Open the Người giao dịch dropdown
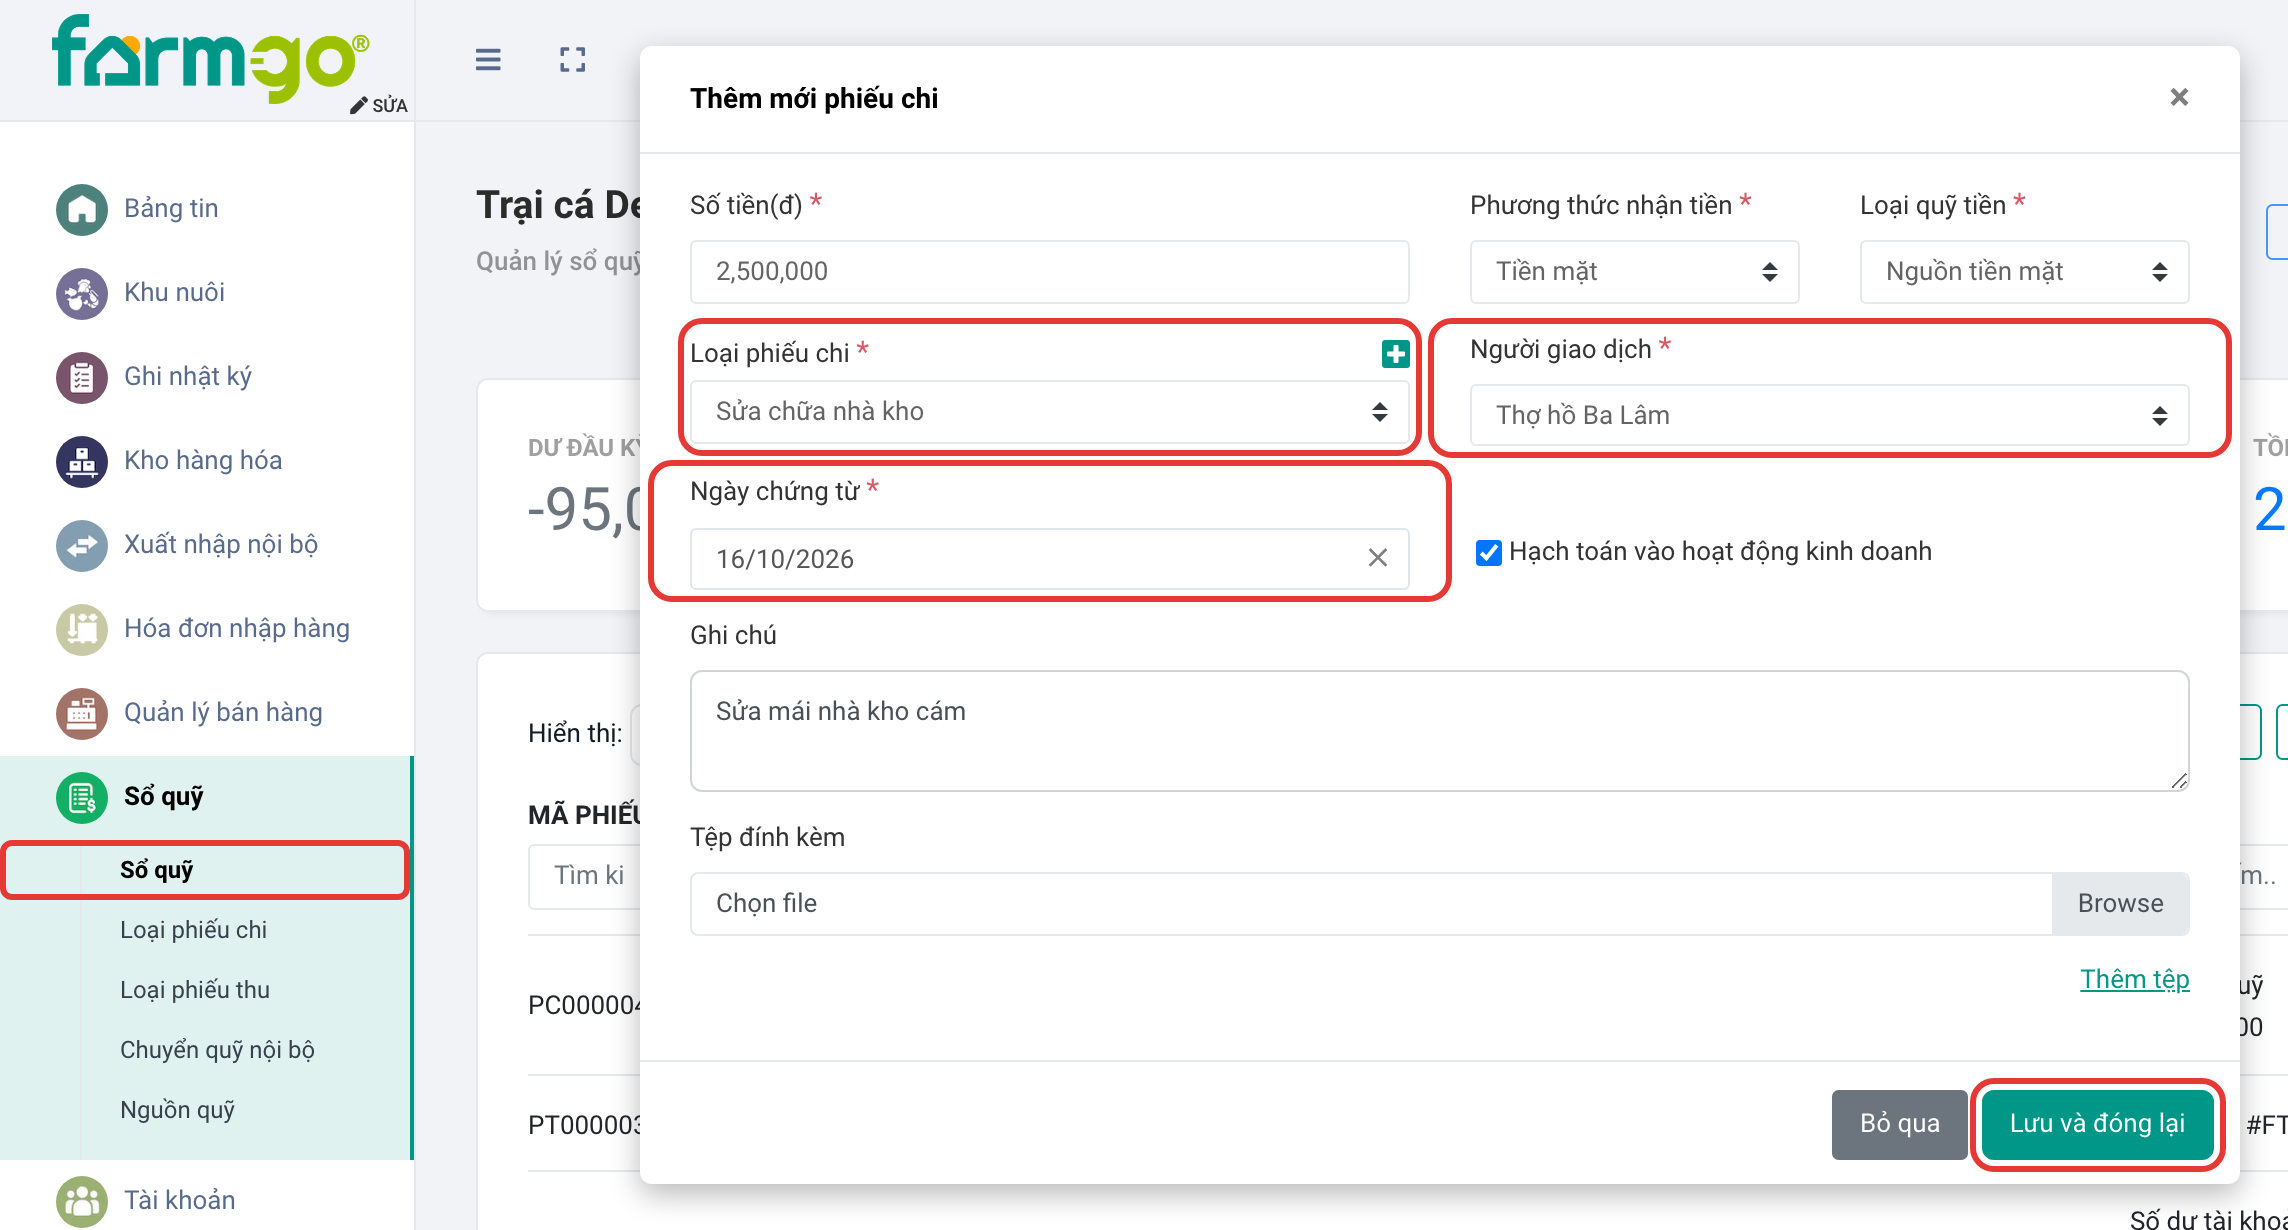This screenshot has width=2288, height=1230. (1829, 415)
